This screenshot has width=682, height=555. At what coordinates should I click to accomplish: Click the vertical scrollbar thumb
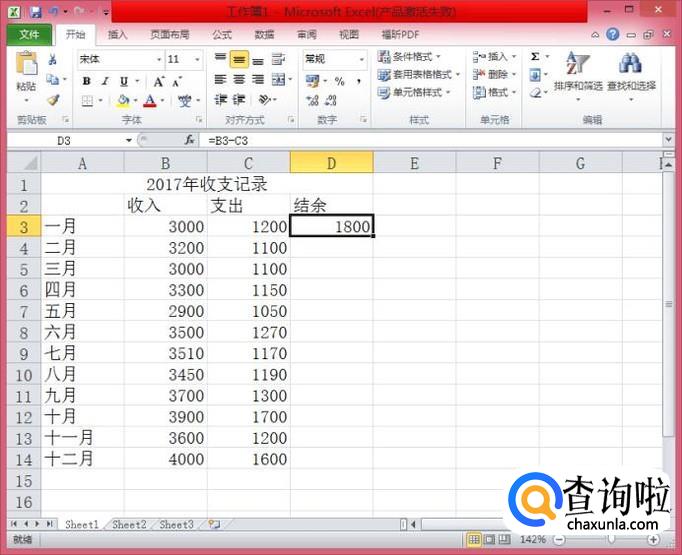click(x=669, y=304)
